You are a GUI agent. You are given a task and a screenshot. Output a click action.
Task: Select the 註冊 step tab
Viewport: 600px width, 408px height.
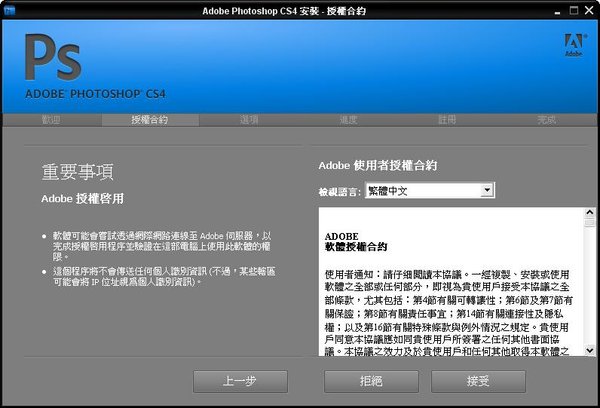(x=447, y=120)
